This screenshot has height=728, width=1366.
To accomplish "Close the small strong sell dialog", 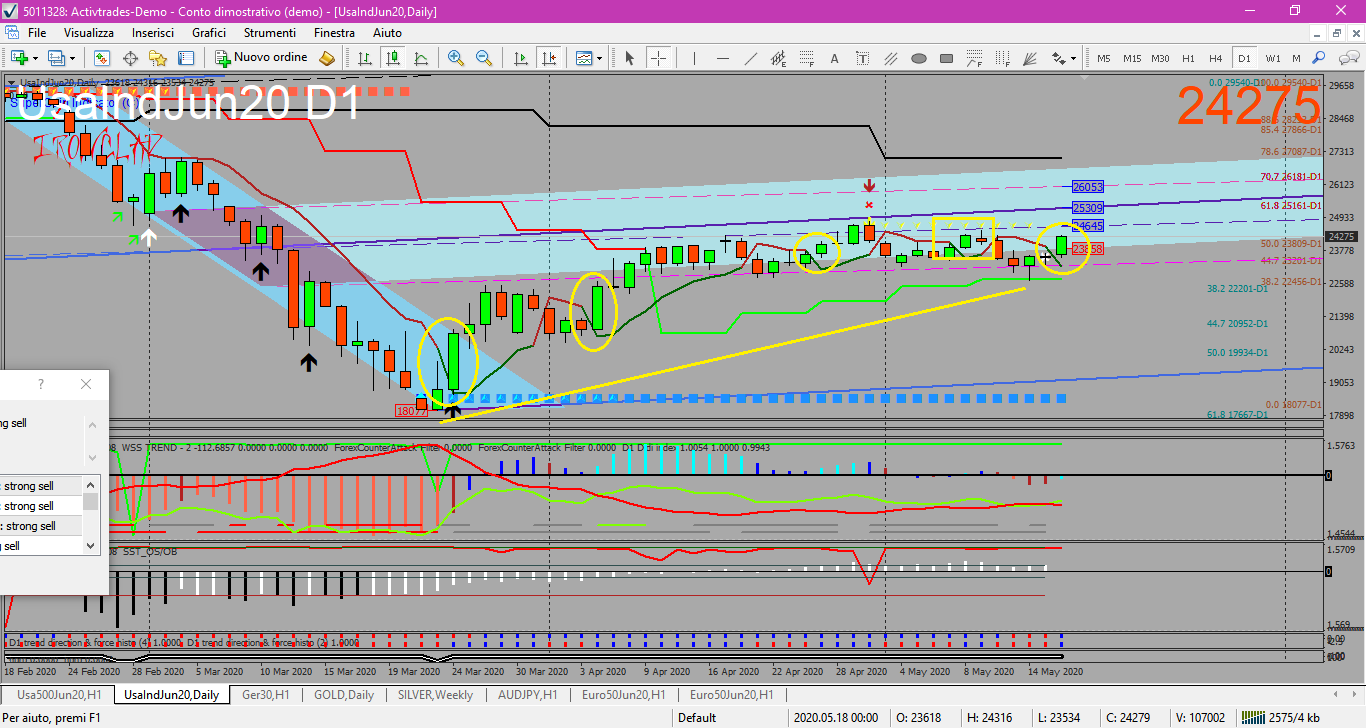I will (x=86, y=384).
